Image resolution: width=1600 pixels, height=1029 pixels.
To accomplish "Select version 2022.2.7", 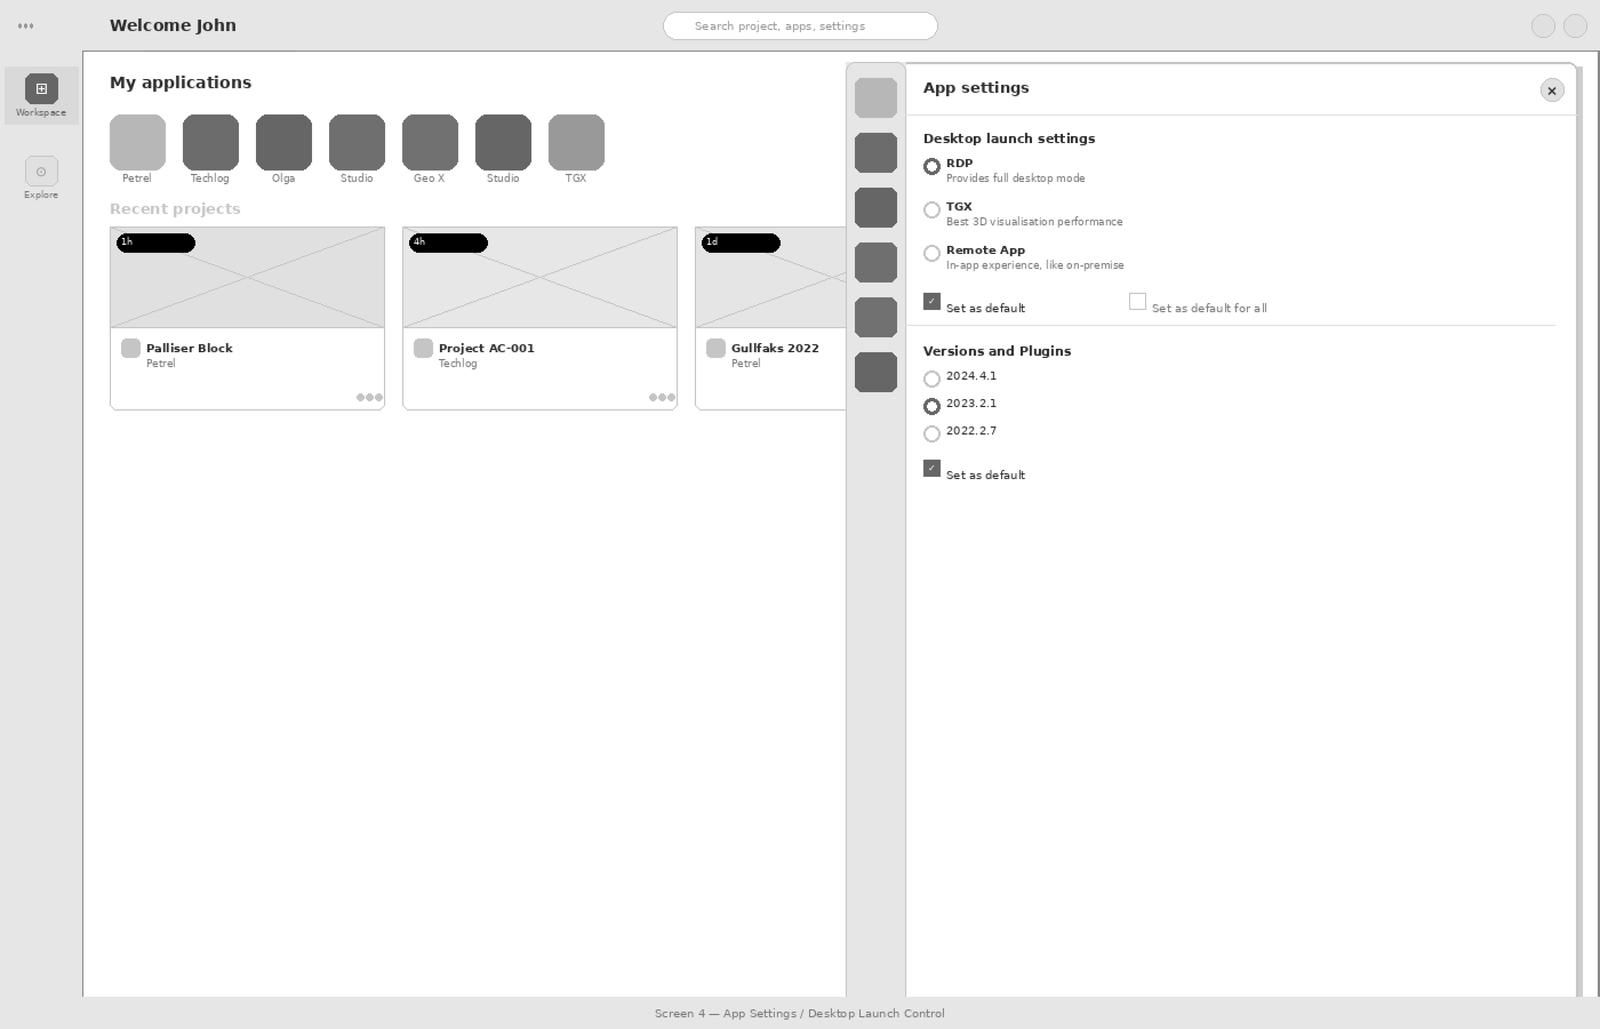I will tap(932, 434).
